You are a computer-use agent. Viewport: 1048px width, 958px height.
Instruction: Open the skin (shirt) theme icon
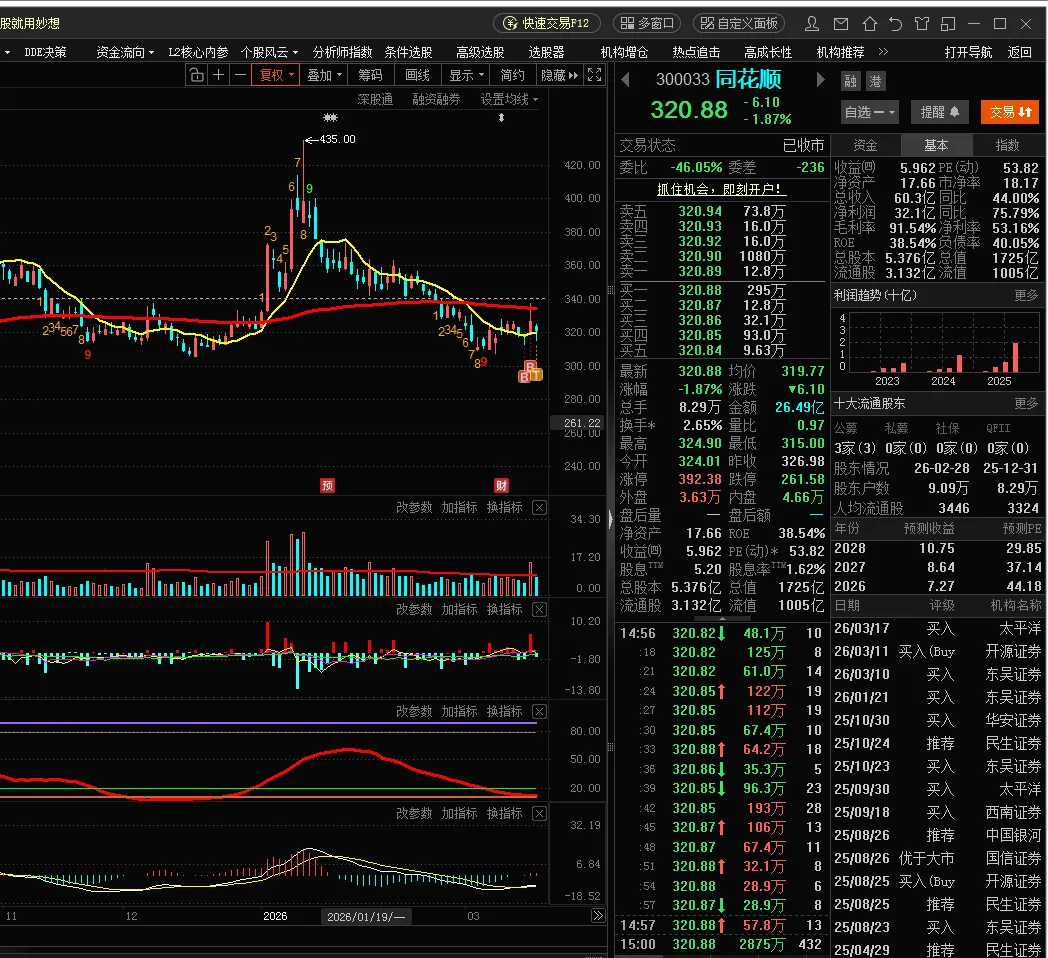tap(922, 24)
